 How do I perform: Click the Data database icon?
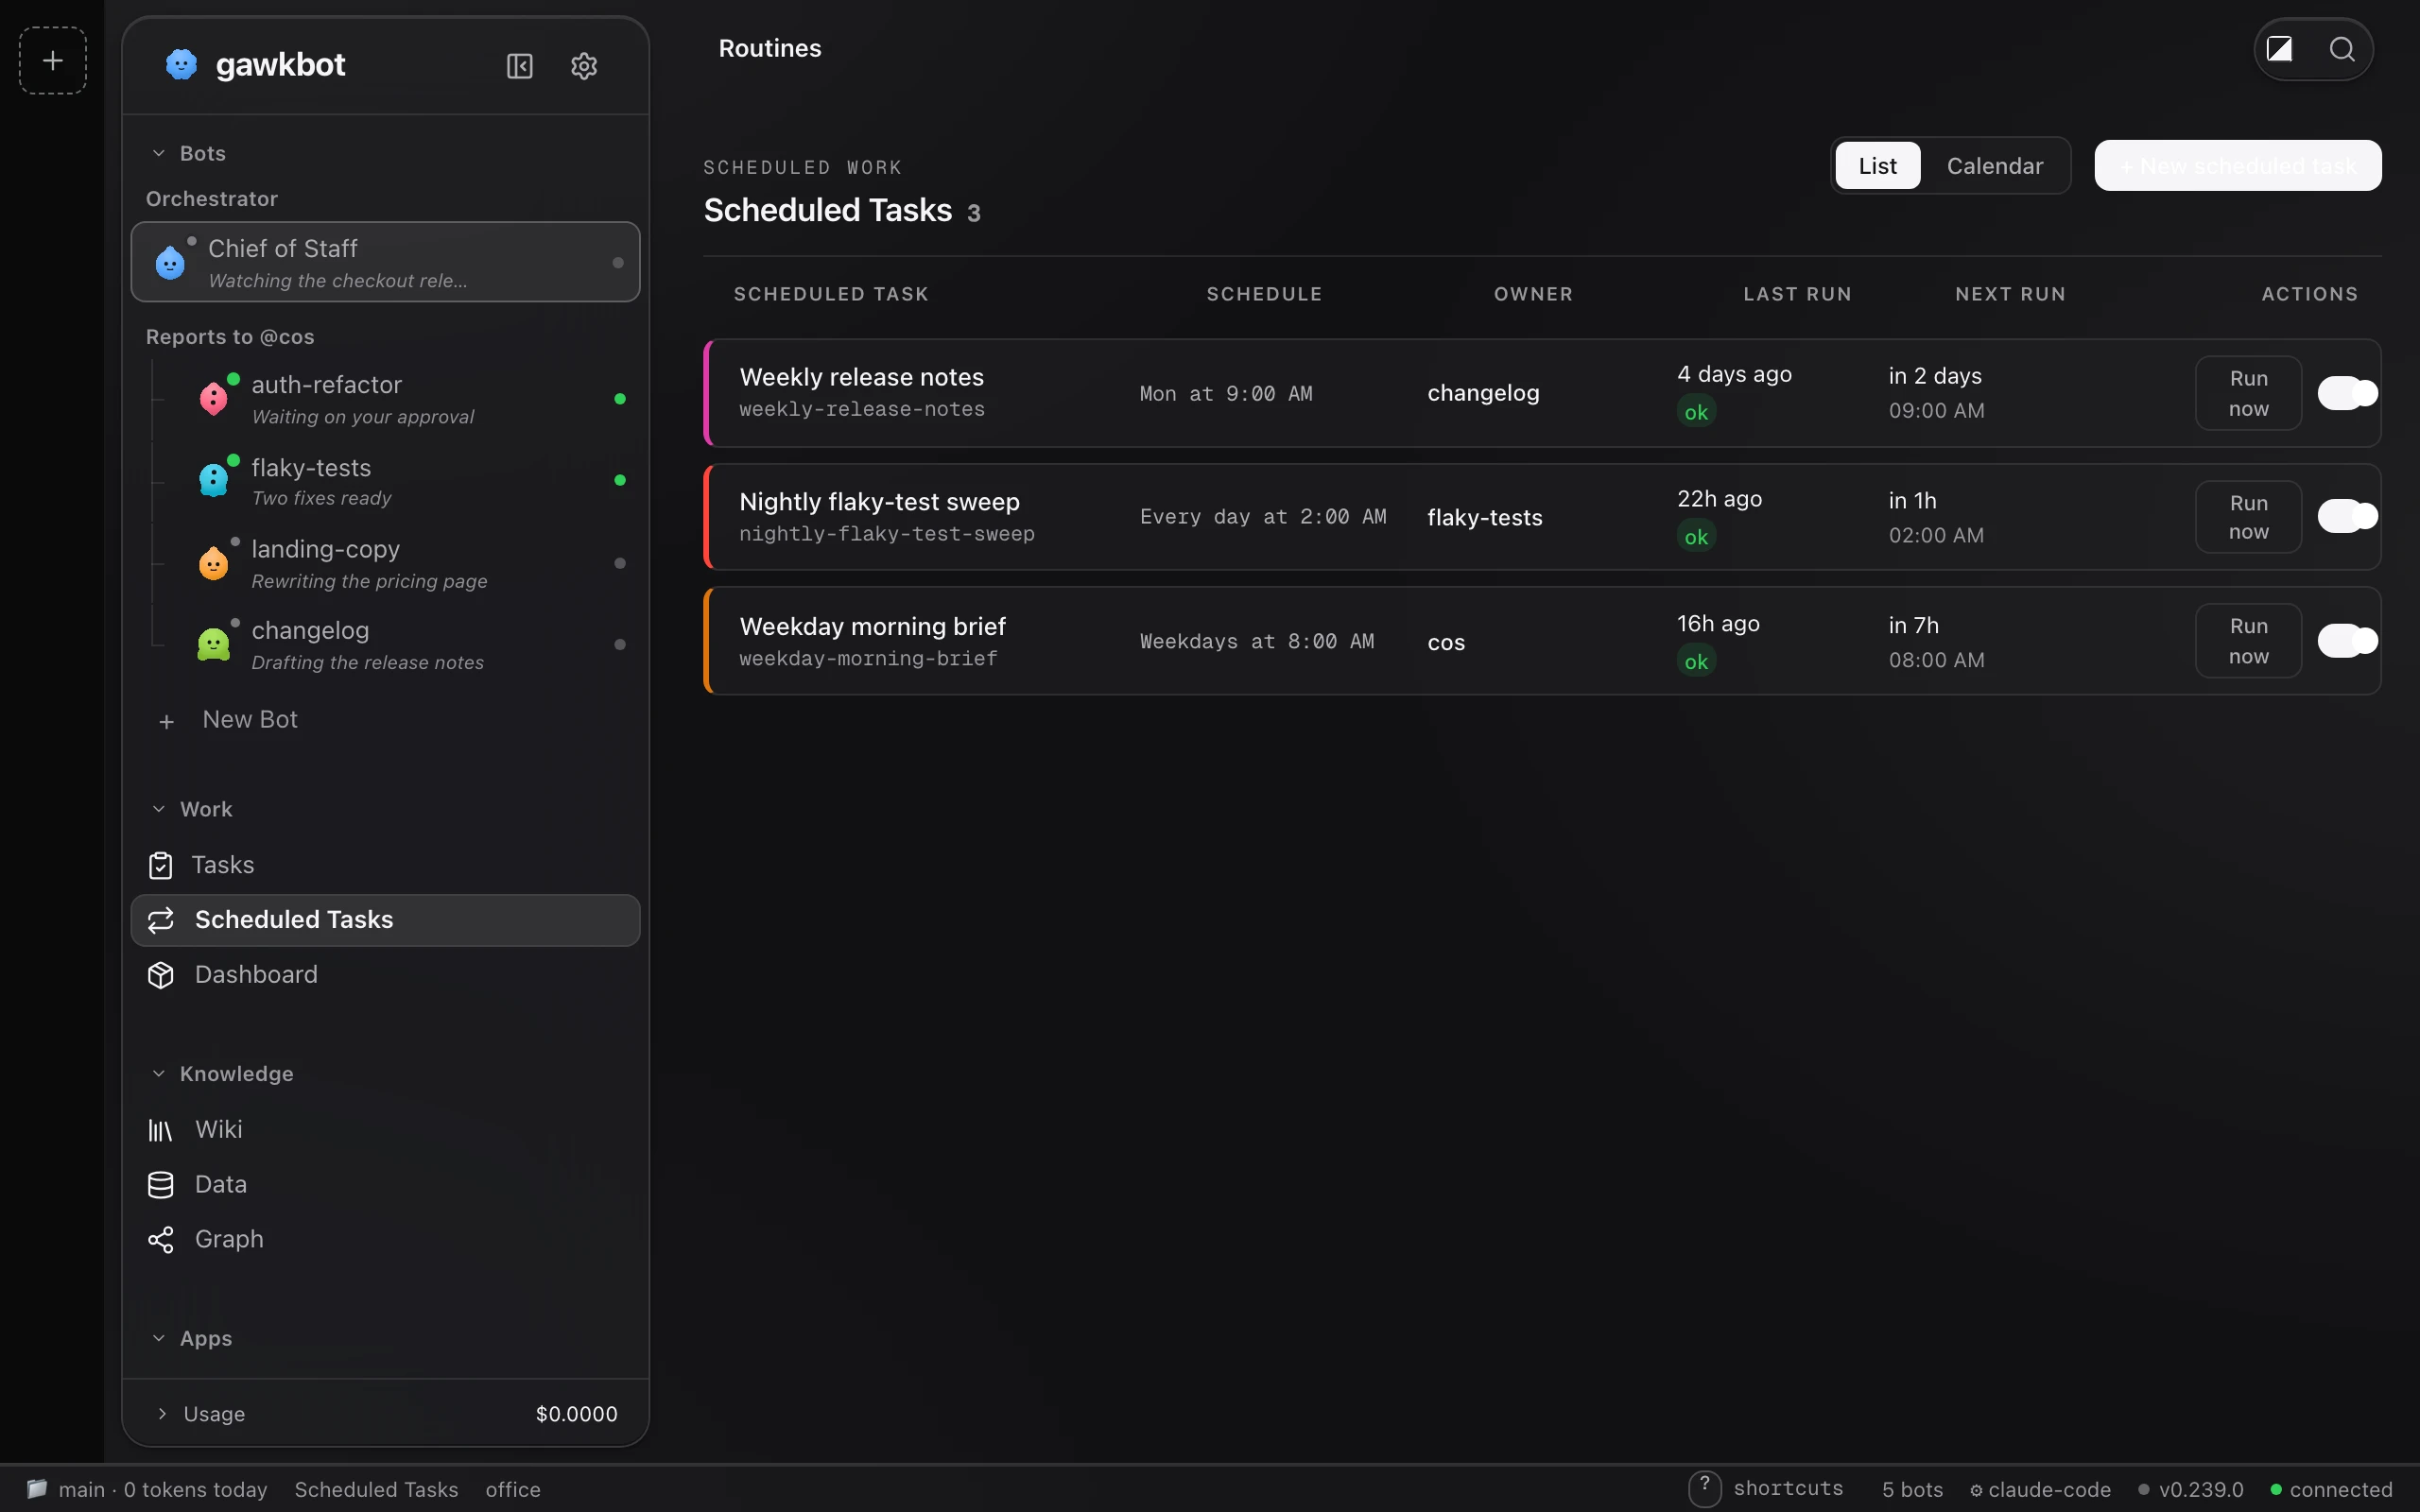(x=161, y=1185)
